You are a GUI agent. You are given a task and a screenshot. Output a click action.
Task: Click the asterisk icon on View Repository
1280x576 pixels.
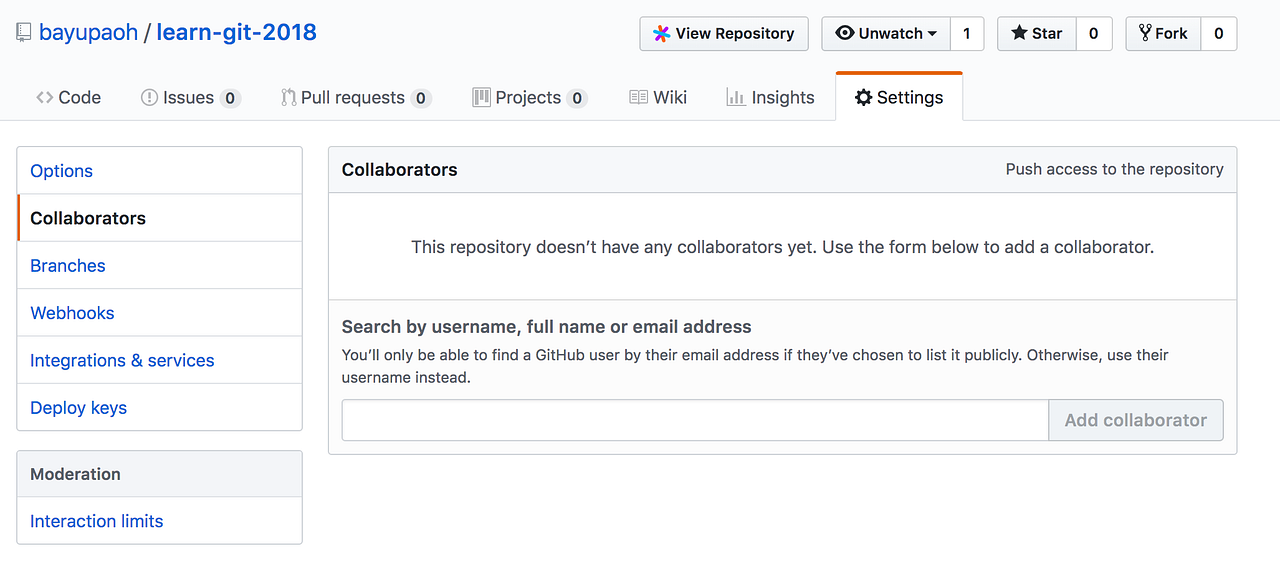click(x=661, y=33)
